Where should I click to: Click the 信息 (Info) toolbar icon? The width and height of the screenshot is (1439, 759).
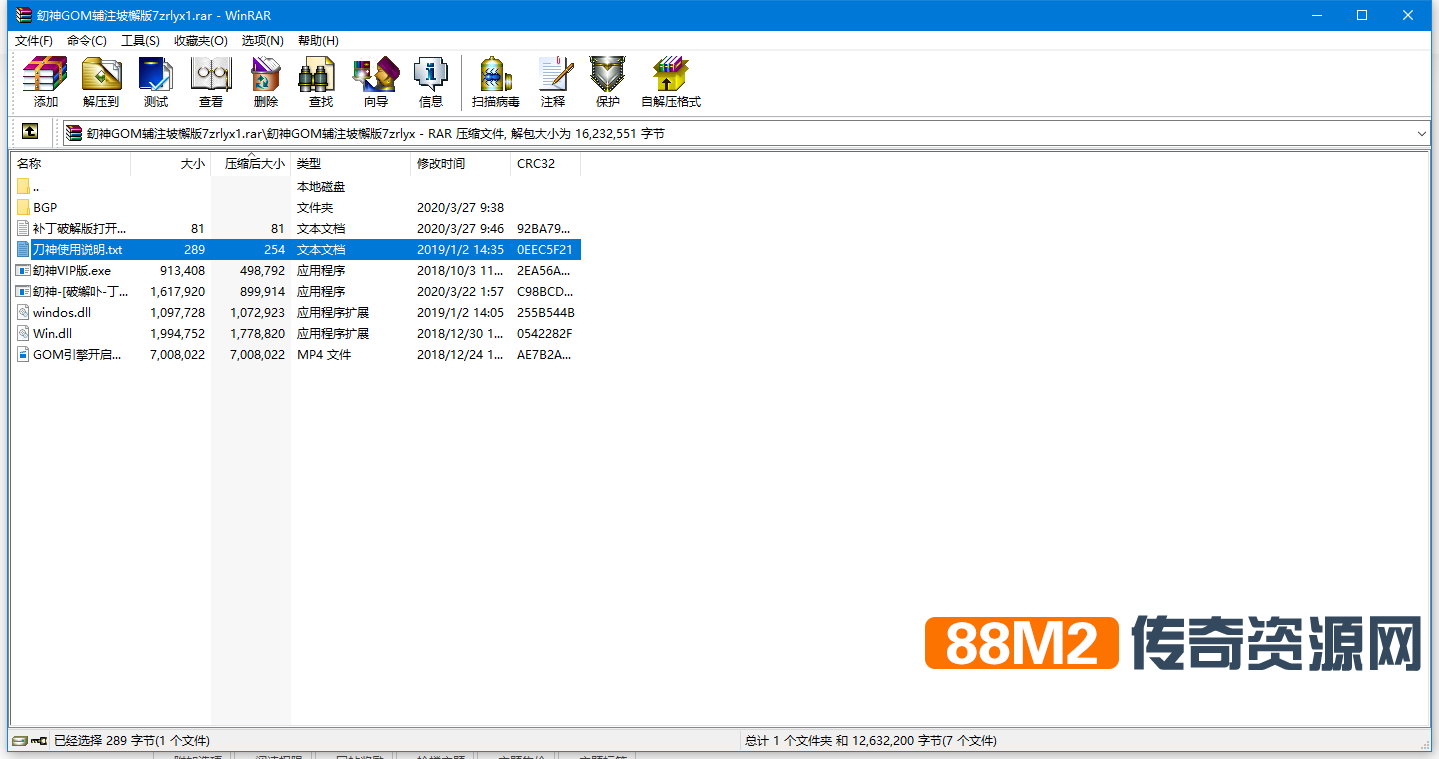pyautogui.click(x=431, y=75)
